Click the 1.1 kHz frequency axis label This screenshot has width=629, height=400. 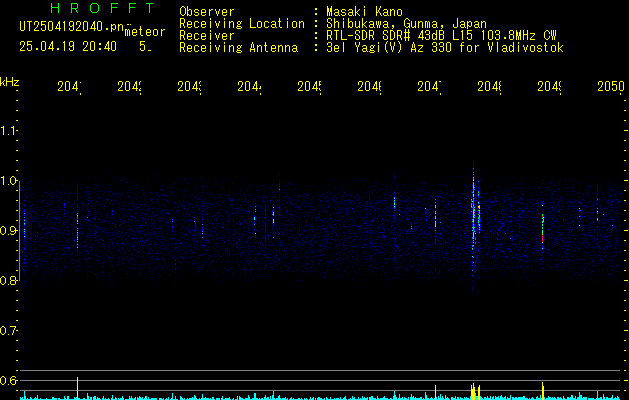[8, 131]
